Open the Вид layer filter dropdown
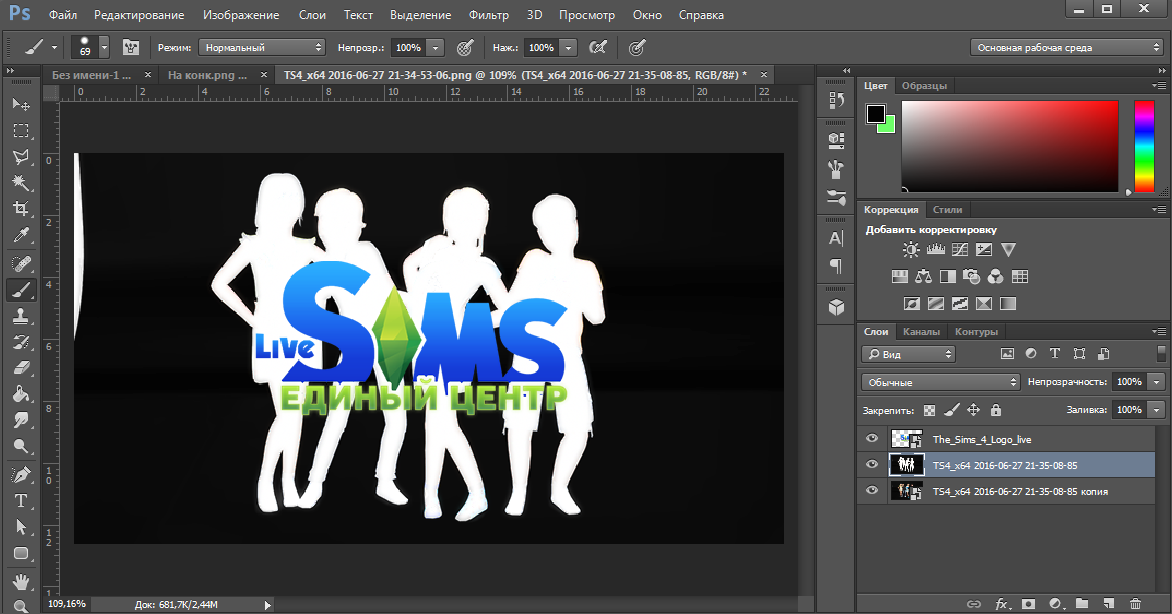Screen dimensions: 1172x614 point(909,354)
